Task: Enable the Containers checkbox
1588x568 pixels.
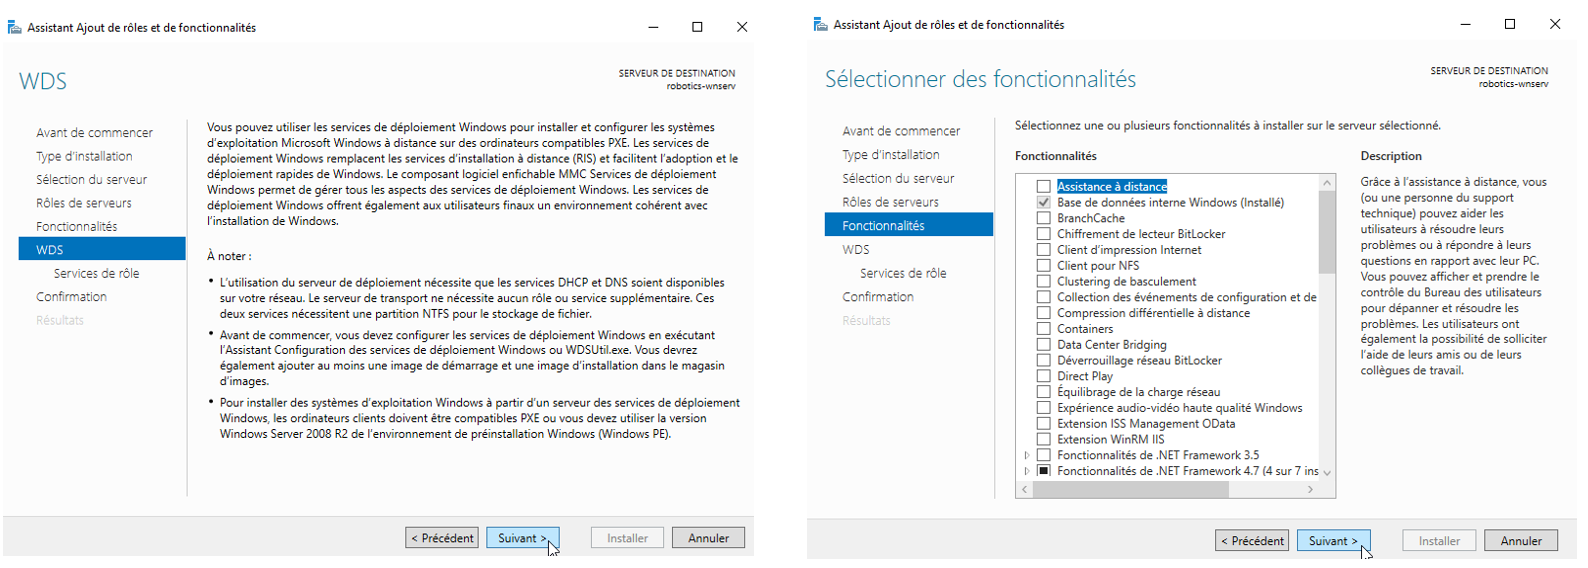Action: (1043, 329)
